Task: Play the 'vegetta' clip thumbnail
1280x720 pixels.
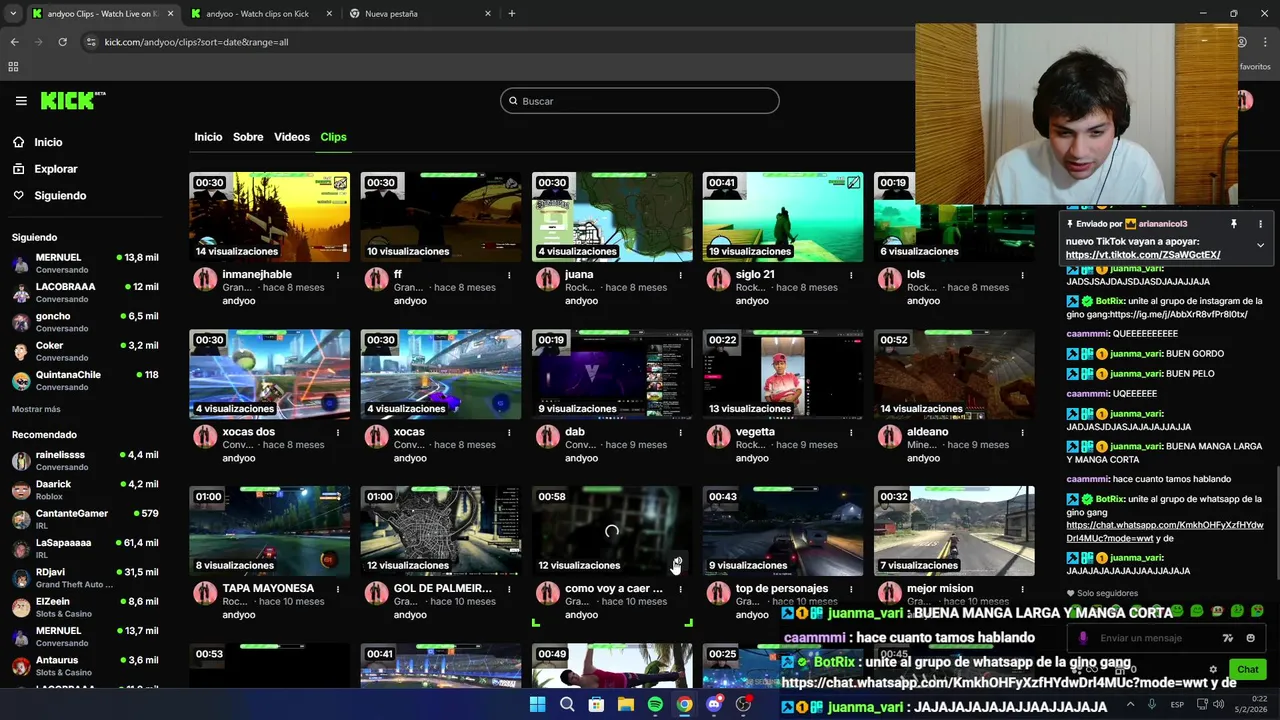Action: click(783, 374)
